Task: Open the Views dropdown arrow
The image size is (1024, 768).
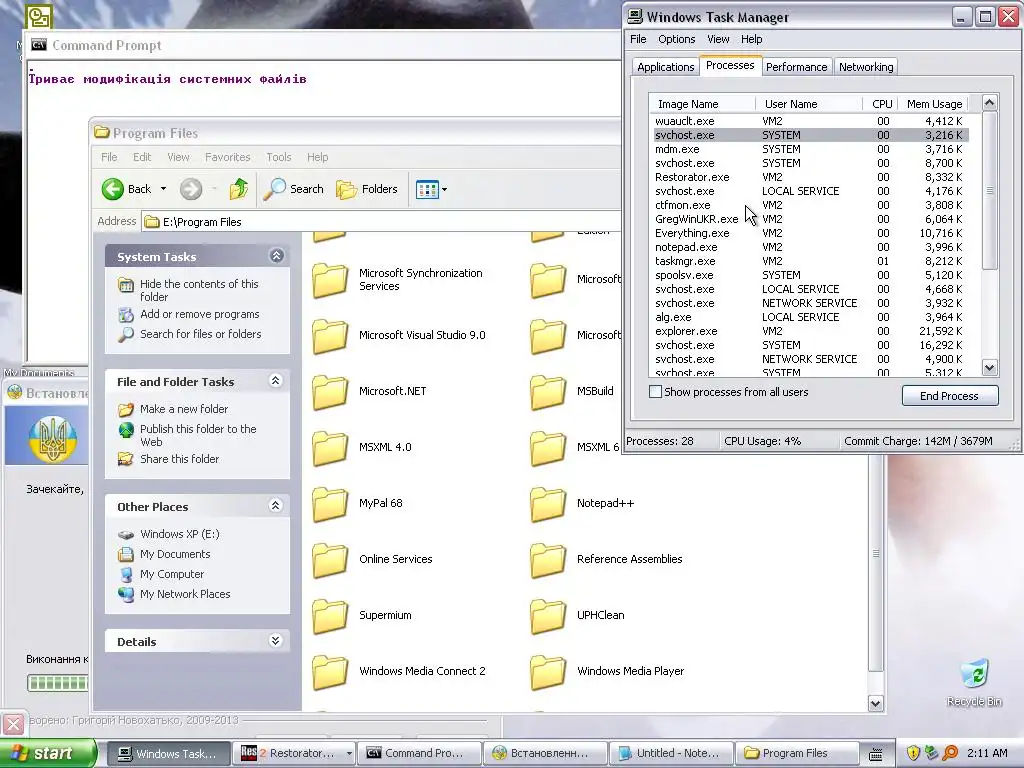Action: (x=445, y=190)
